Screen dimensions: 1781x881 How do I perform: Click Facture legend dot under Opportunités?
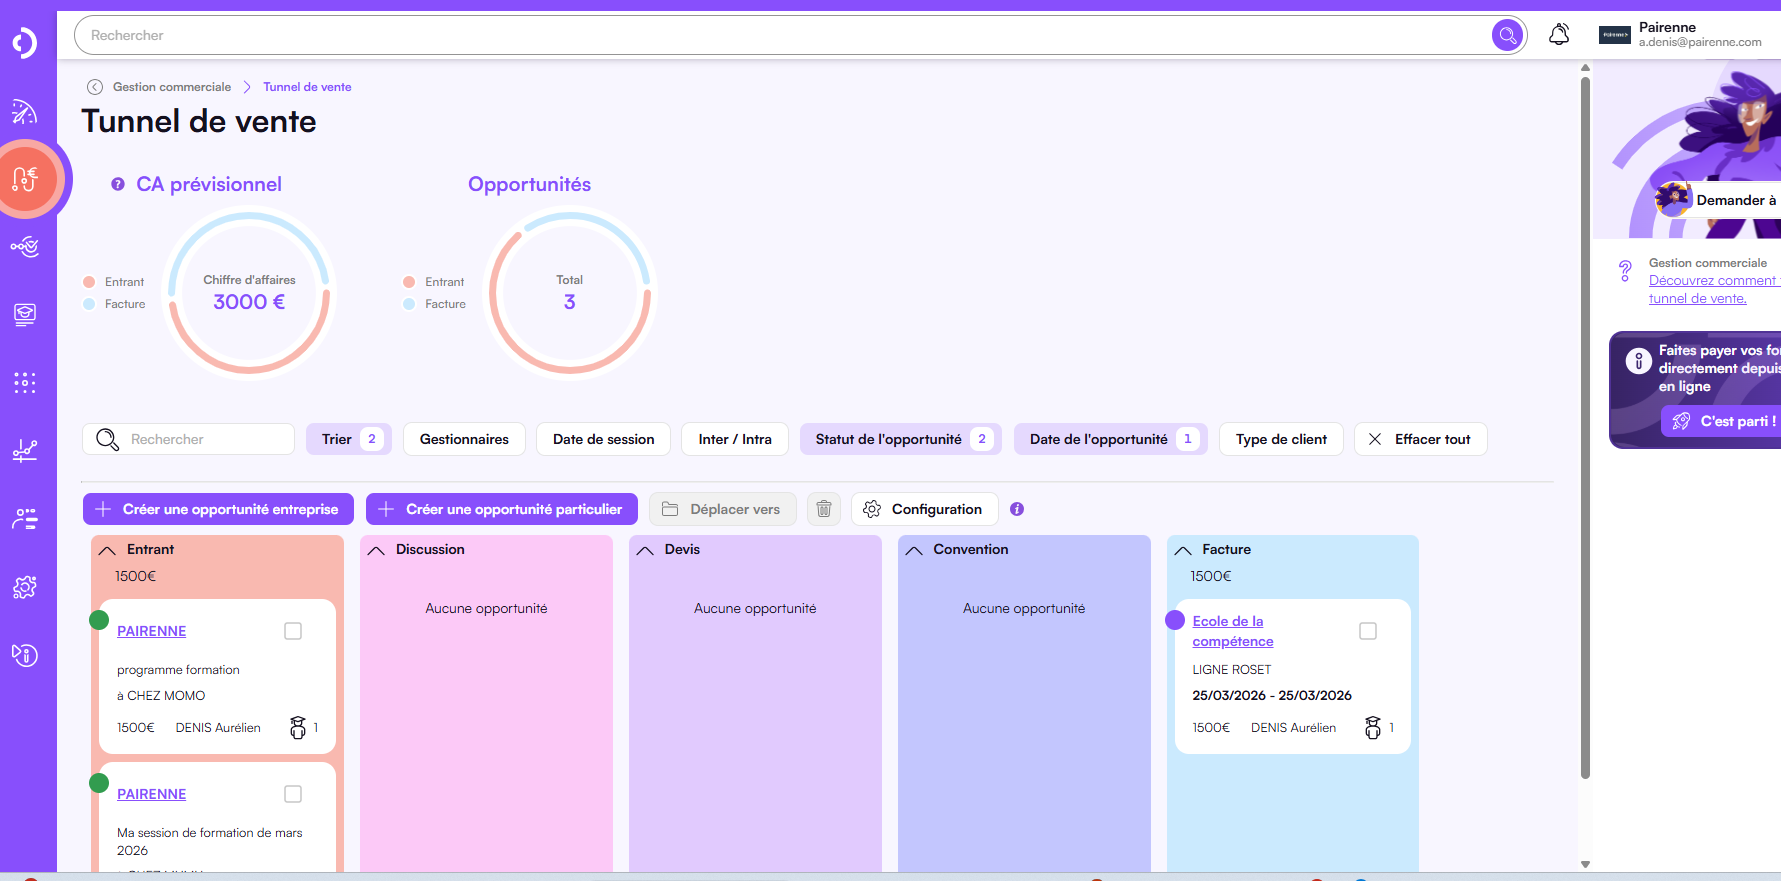(409, 304)
